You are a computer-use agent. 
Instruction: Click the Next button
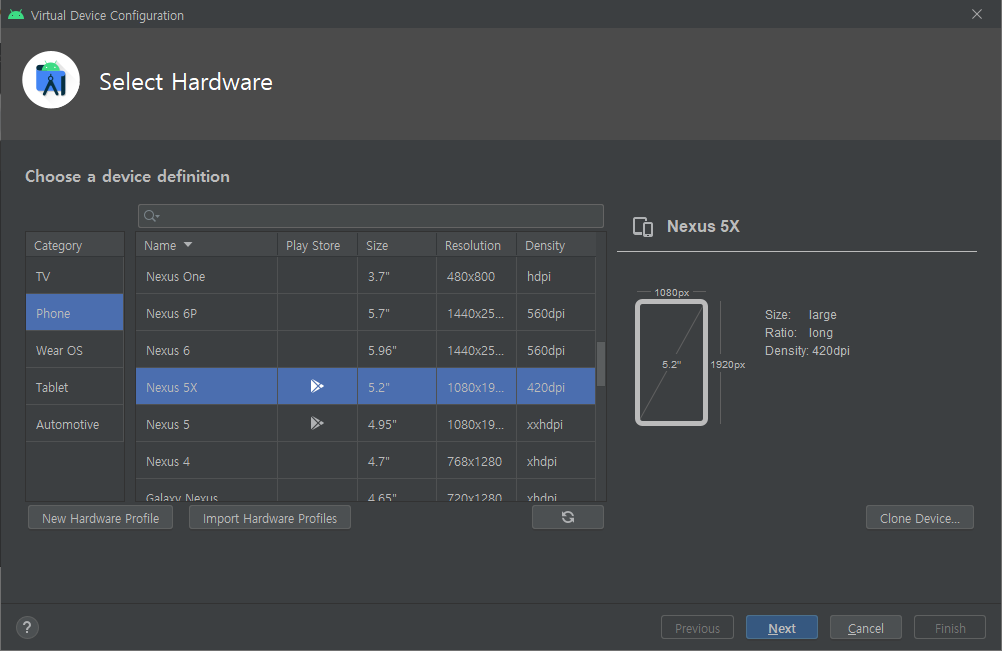[x=782, y=627]
